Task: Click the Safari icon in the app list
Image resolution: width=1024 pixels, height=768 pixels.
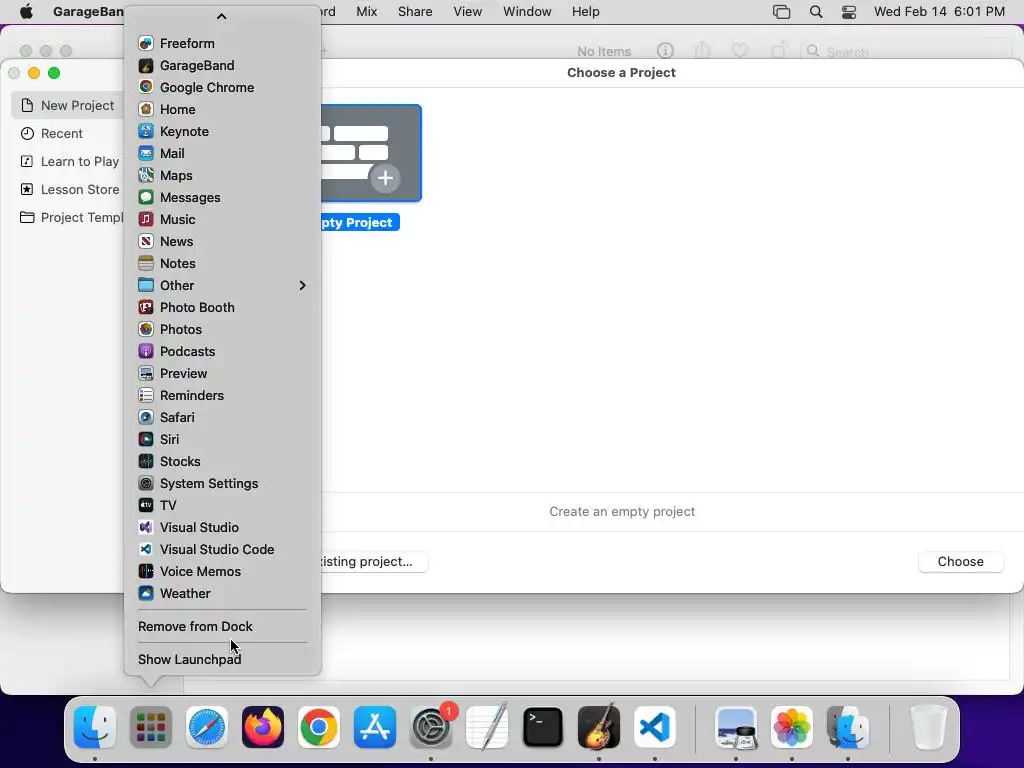Action: pyautogui.click(x=146, y=417)
